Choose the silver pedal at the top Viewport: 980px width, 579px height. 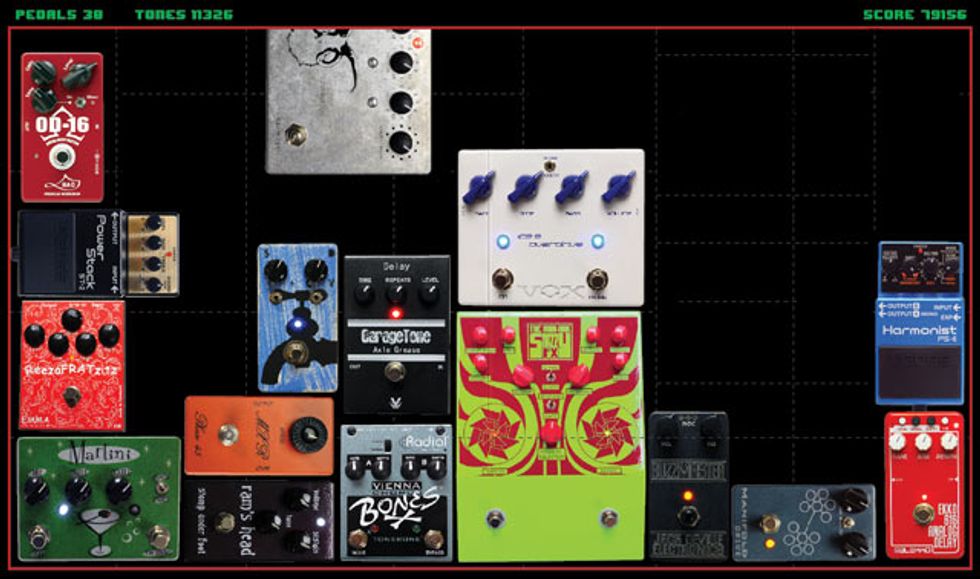[x=347, y=100]
